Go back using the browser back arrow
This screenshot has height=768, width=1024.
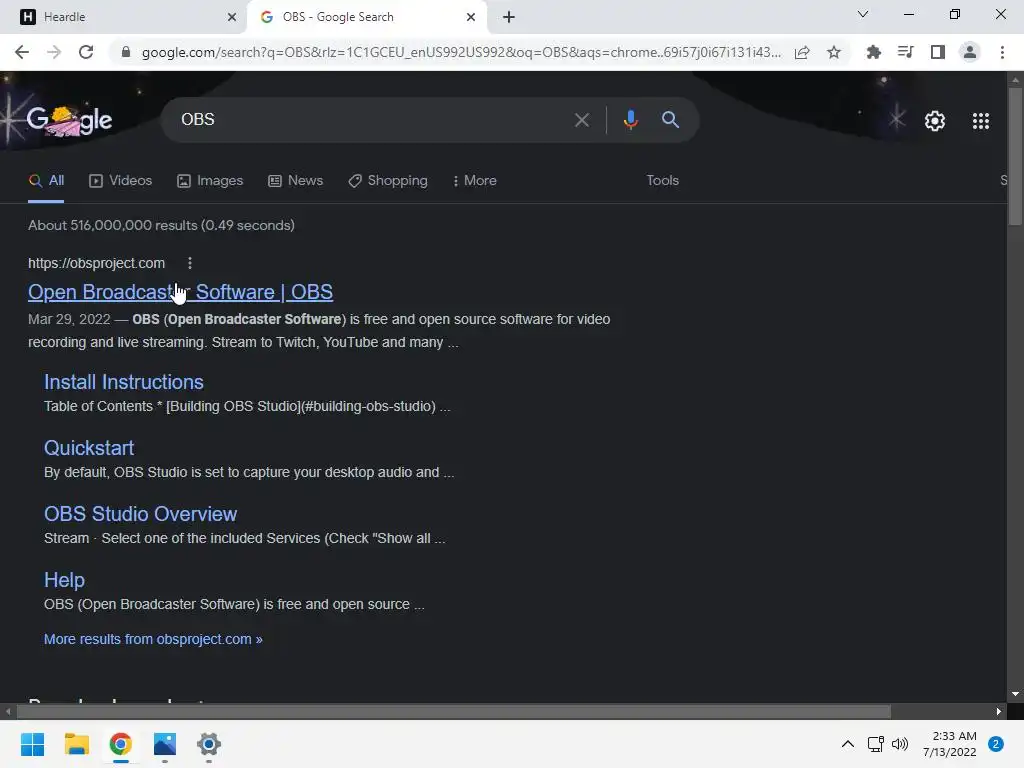click(22, 52)
